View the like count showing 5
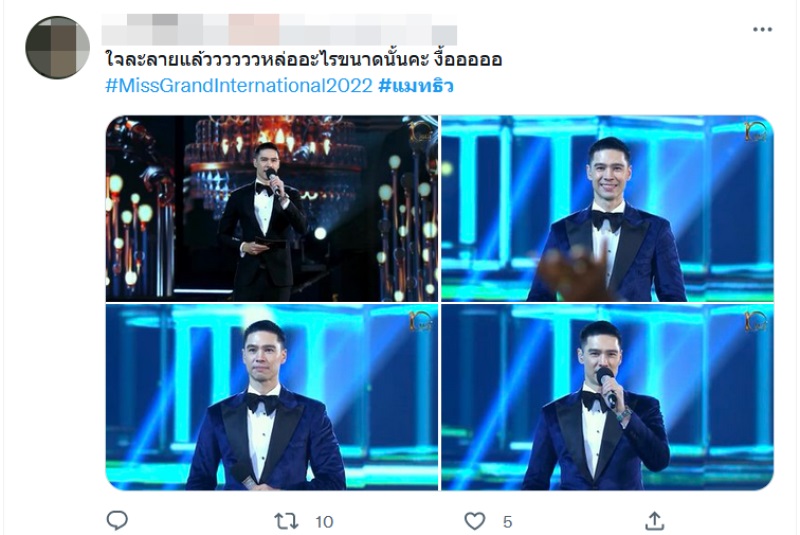This screenshot has height=535, width=800. point(507,522)
